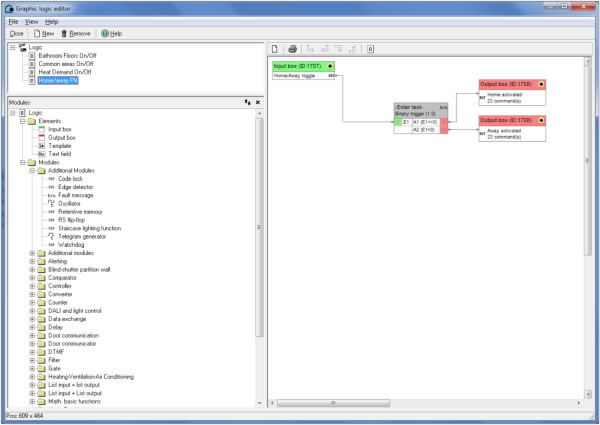Image resolution: width=600 pixels, height=425 pixels.
Task: Select Heat Demand On/Off logic sheet
Action: [x=65, y=72]
